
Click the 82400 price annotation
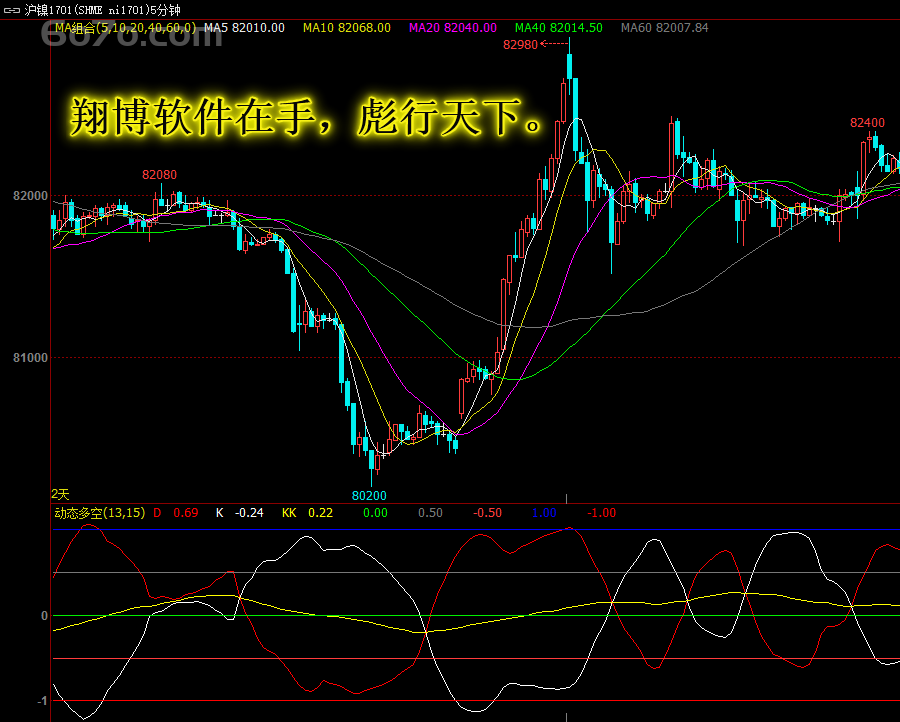(867, 123)
